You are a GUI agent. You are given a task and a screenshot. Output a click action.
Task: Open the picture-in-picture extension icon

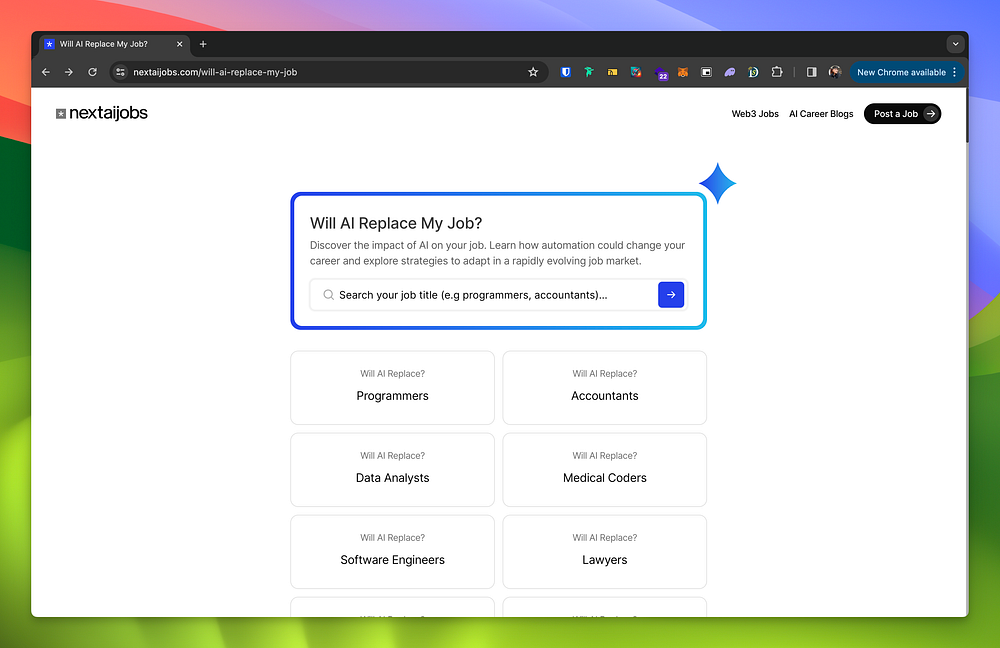tap(706, 72)
